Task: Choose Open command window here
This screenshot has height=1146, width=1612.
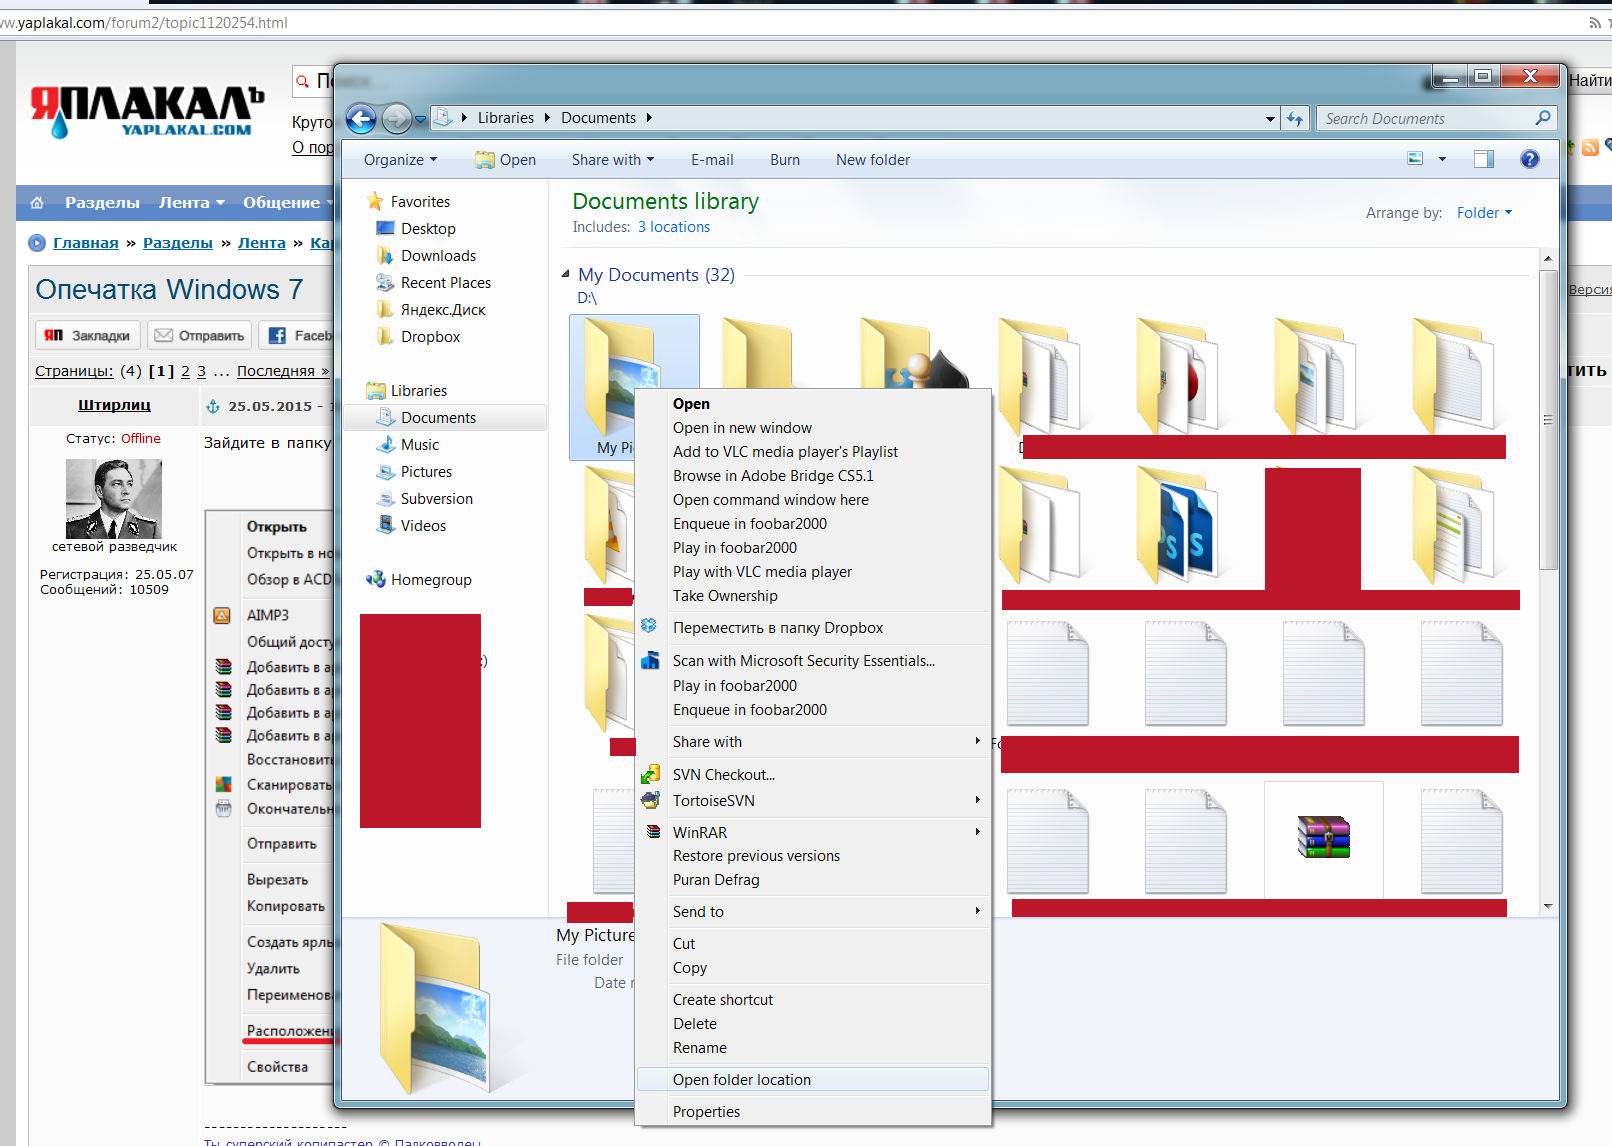Action: click(770, 500)
